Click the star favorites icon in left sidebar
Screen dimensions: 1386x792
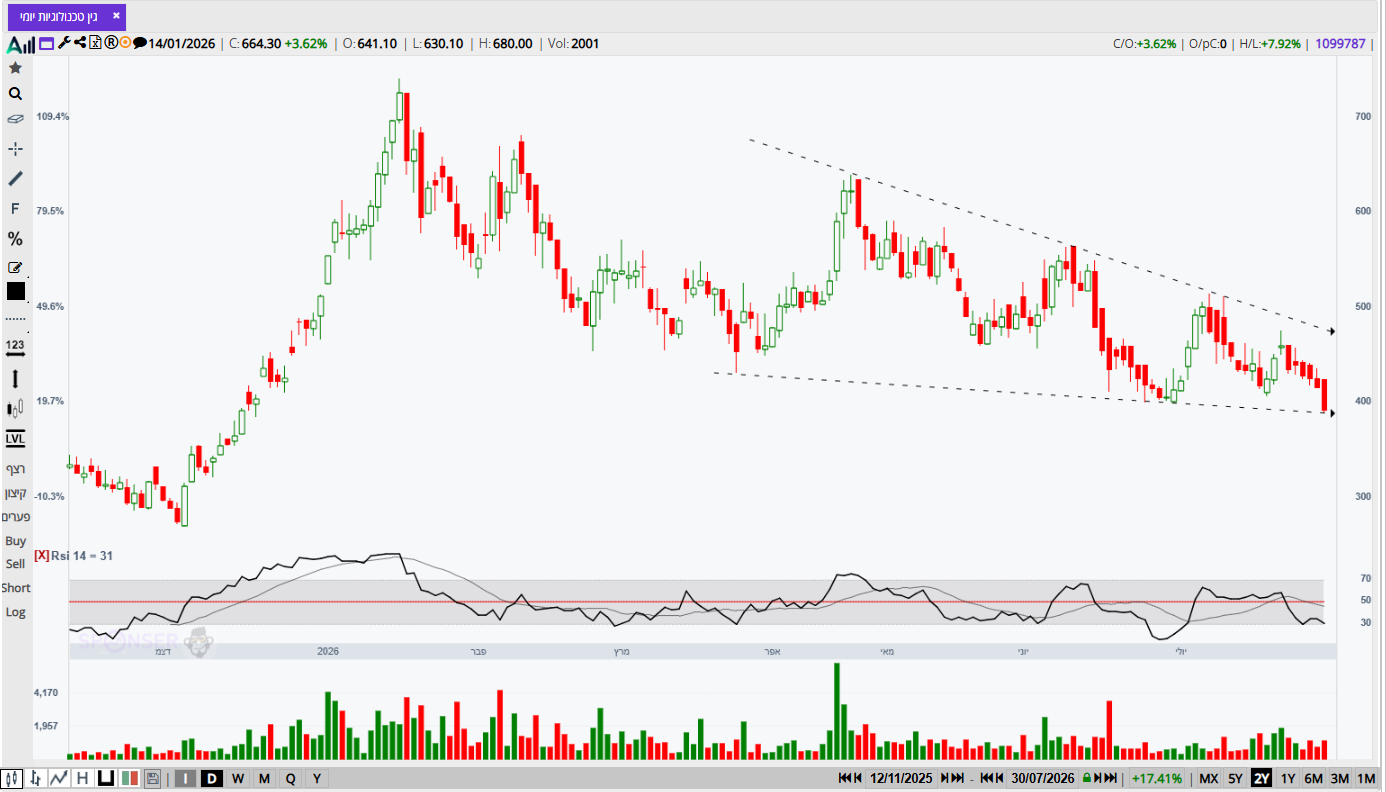[x=15, y=68]
